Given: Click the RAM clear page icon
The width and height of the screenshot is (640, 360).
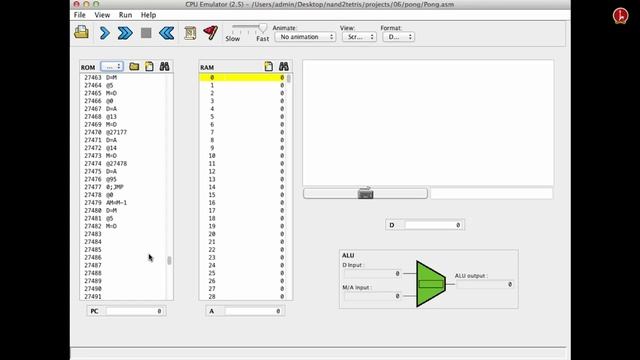Looking at the screenshot, I should pos(268,67).
